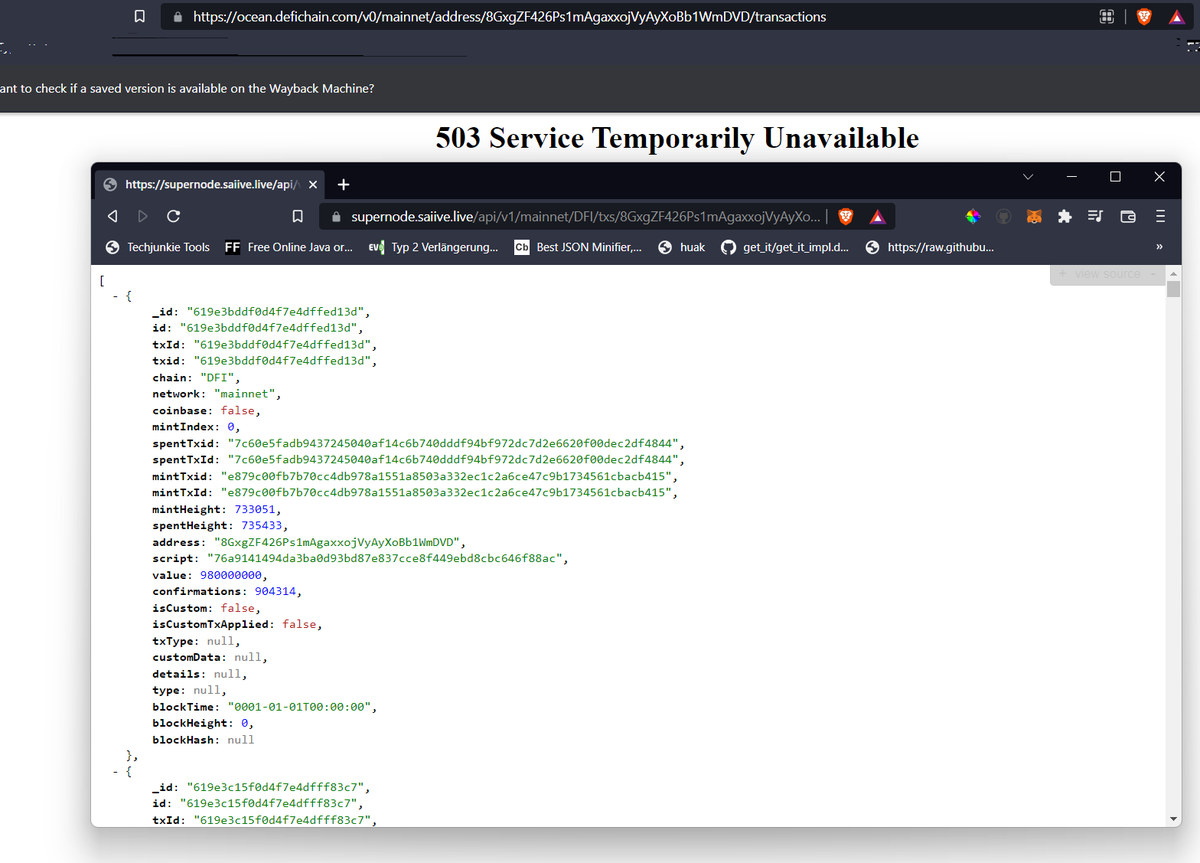Reload the supernode.saiive.live page
Screen dimensions: 1200x863
click(173, 216)
